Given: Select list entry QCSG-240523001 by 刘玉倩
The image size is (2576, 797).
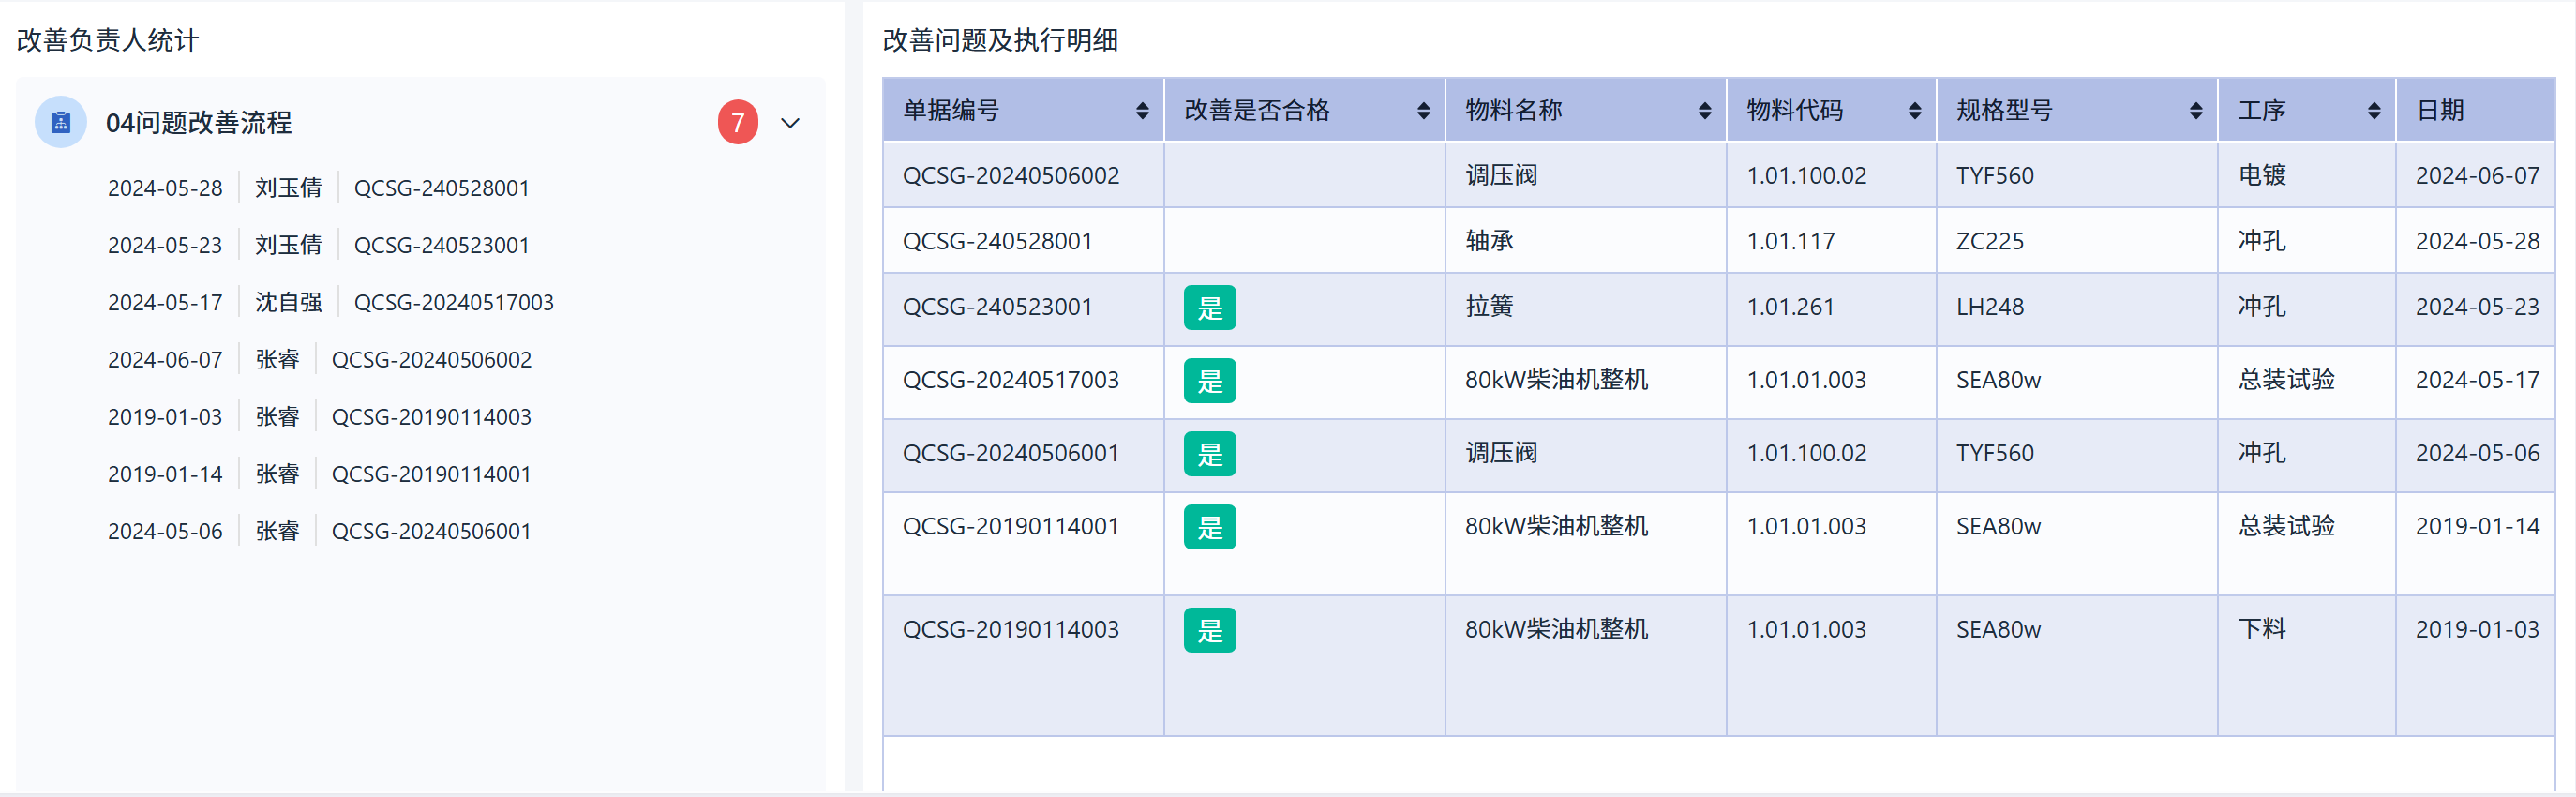Looking at the screenshot, I should (x=318, y=245).
